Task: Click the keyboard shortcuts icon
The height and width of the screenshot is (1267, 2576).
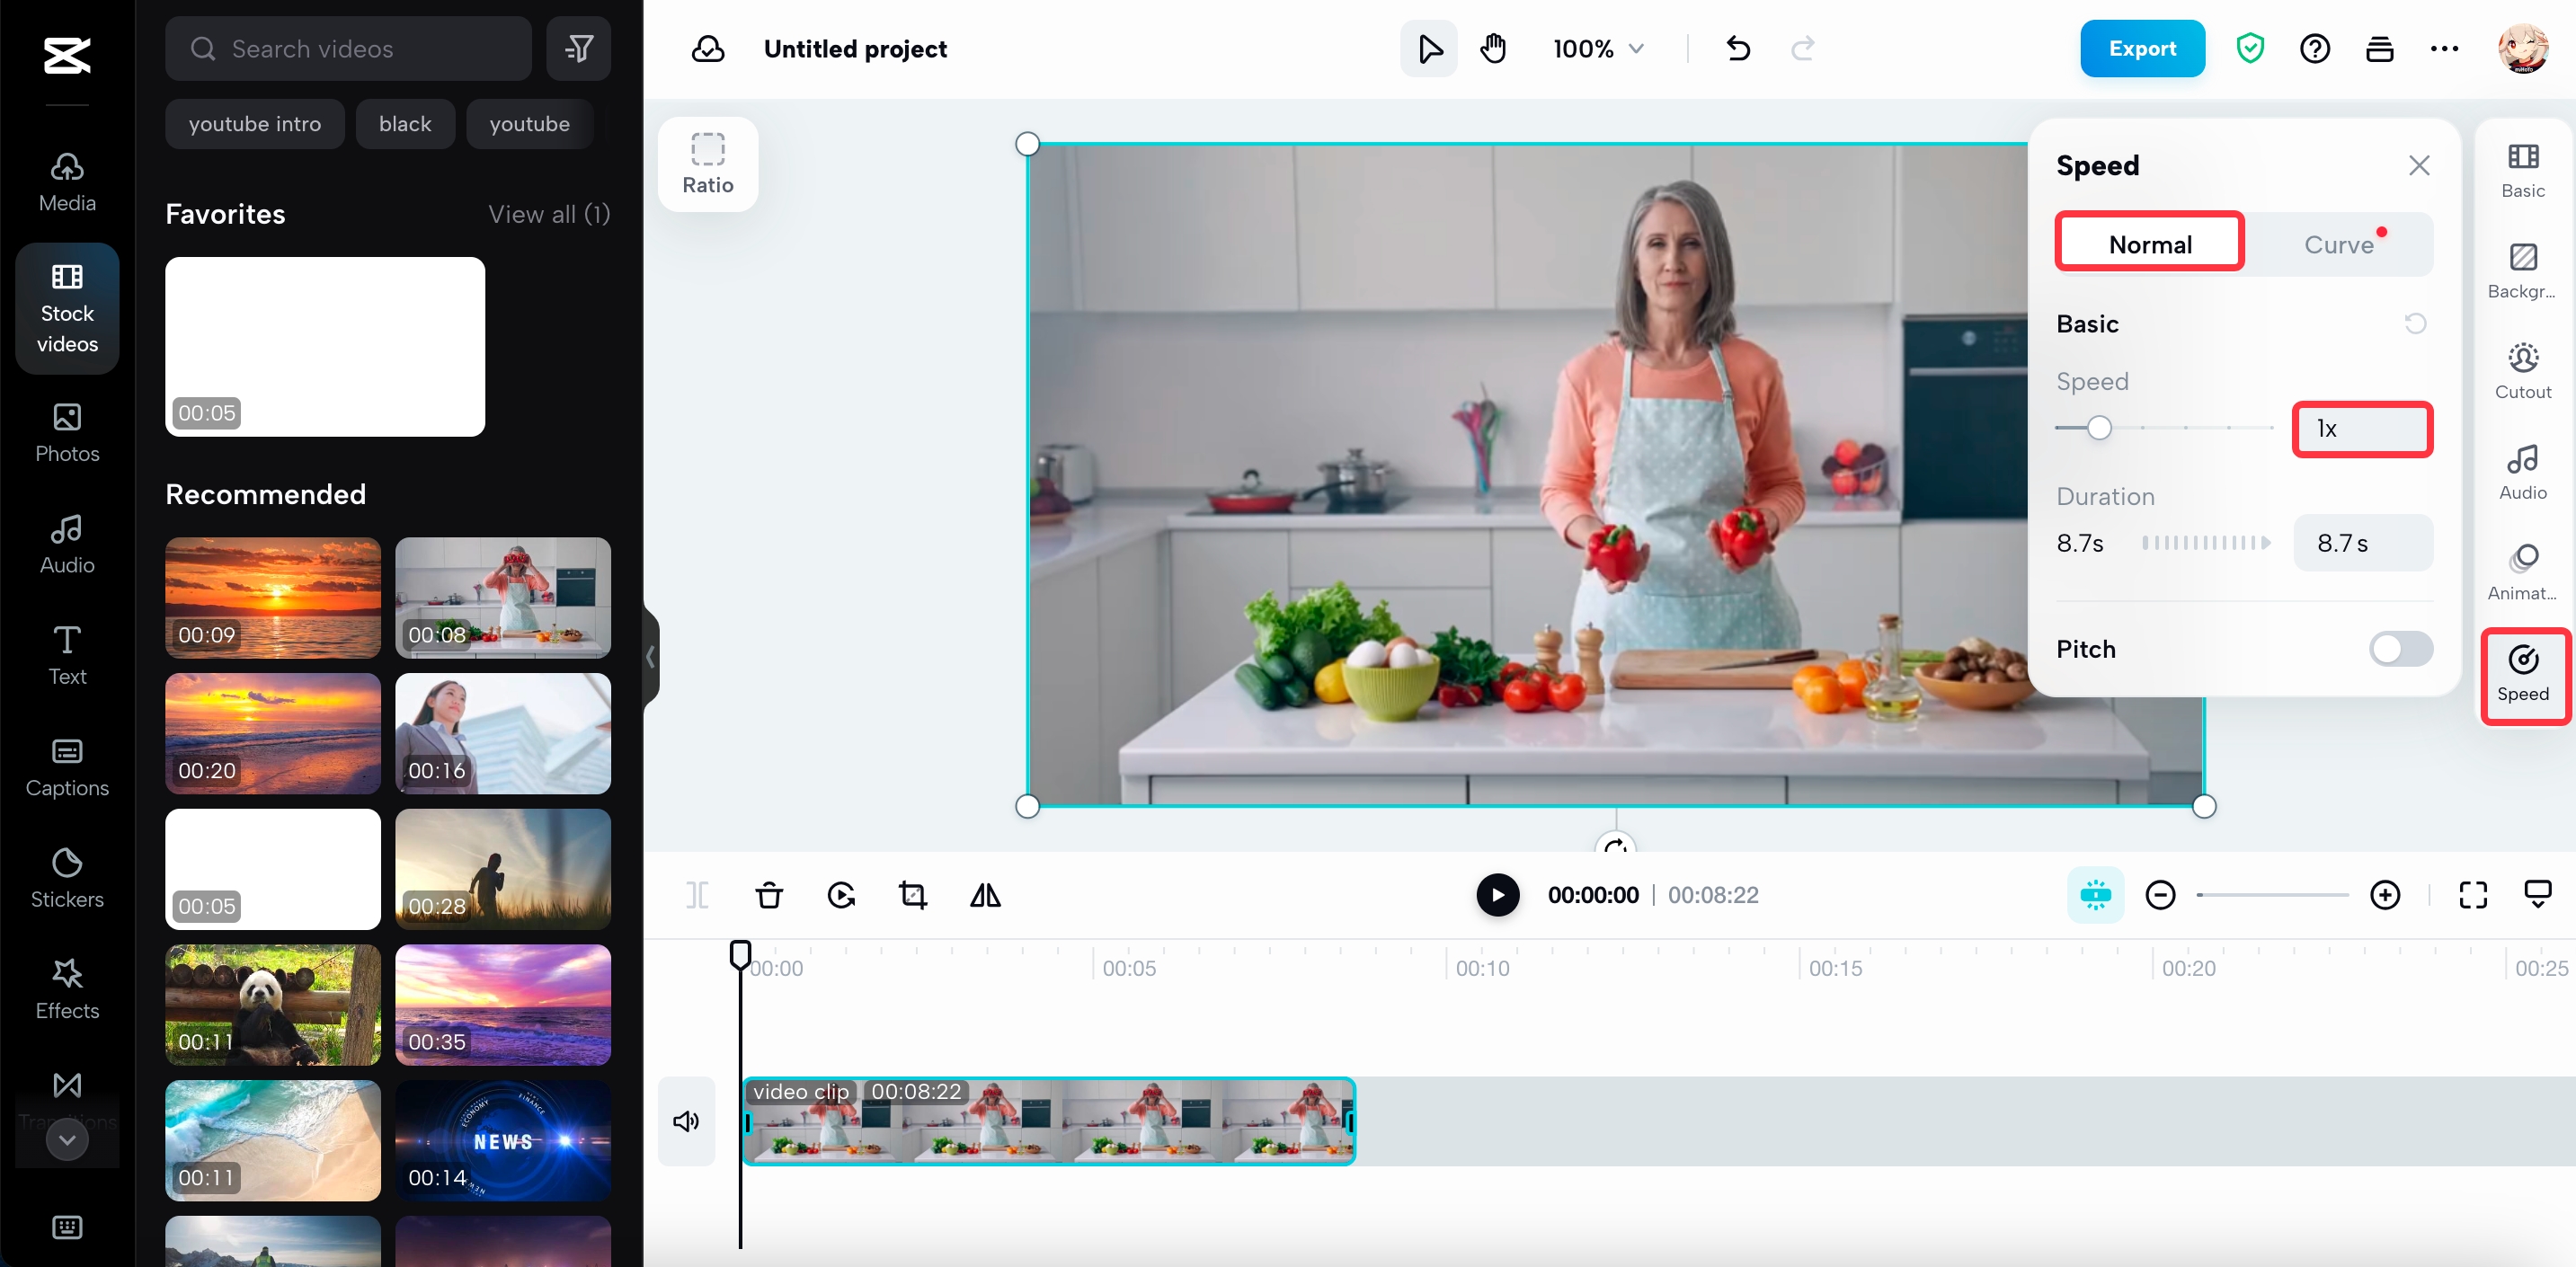Action: pyautogui.click(x=67, y=1226)
